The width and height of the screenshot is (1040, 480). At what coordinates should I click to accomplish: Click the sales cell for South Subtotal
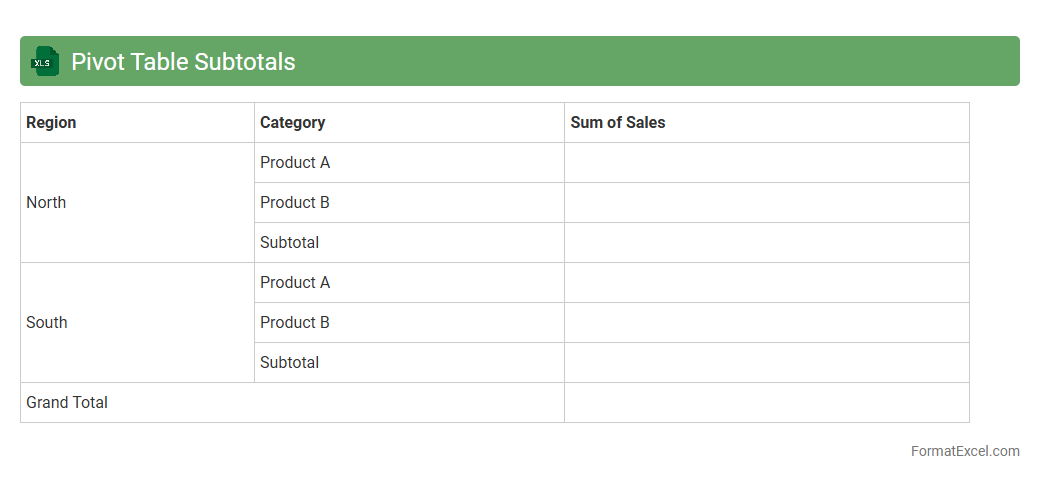(x=766, y=362)
